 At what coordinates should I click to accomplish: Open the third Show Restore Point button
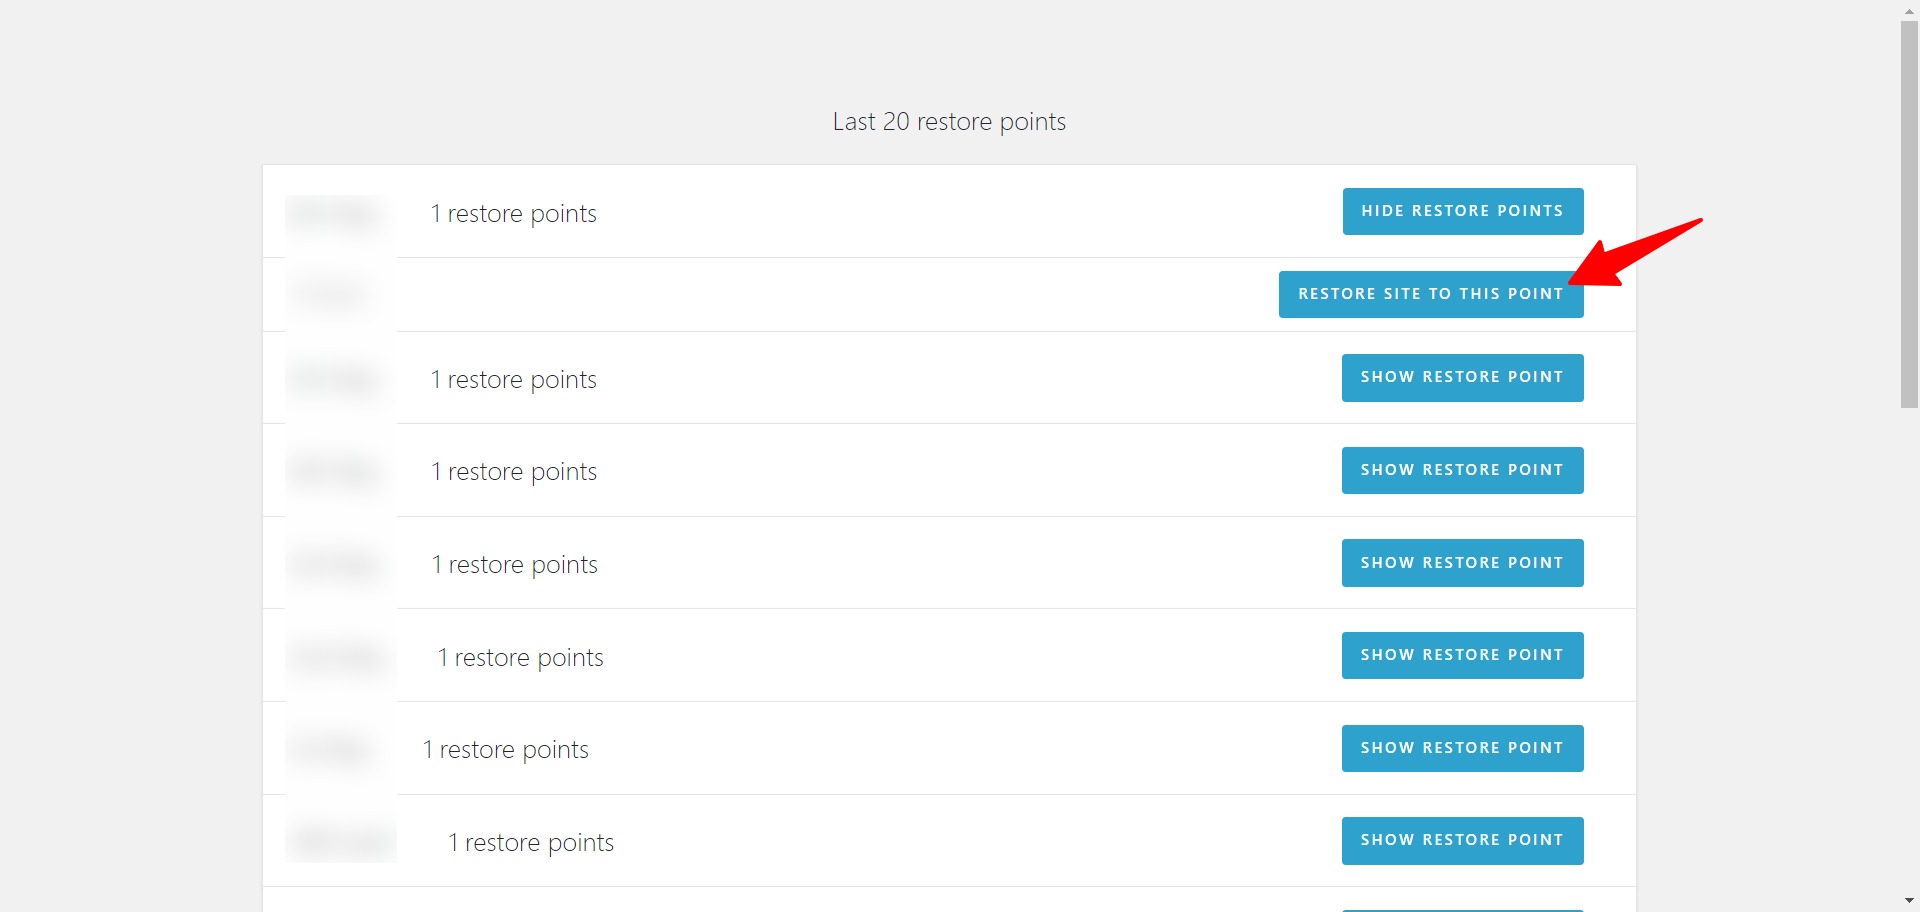[1463, 563]
